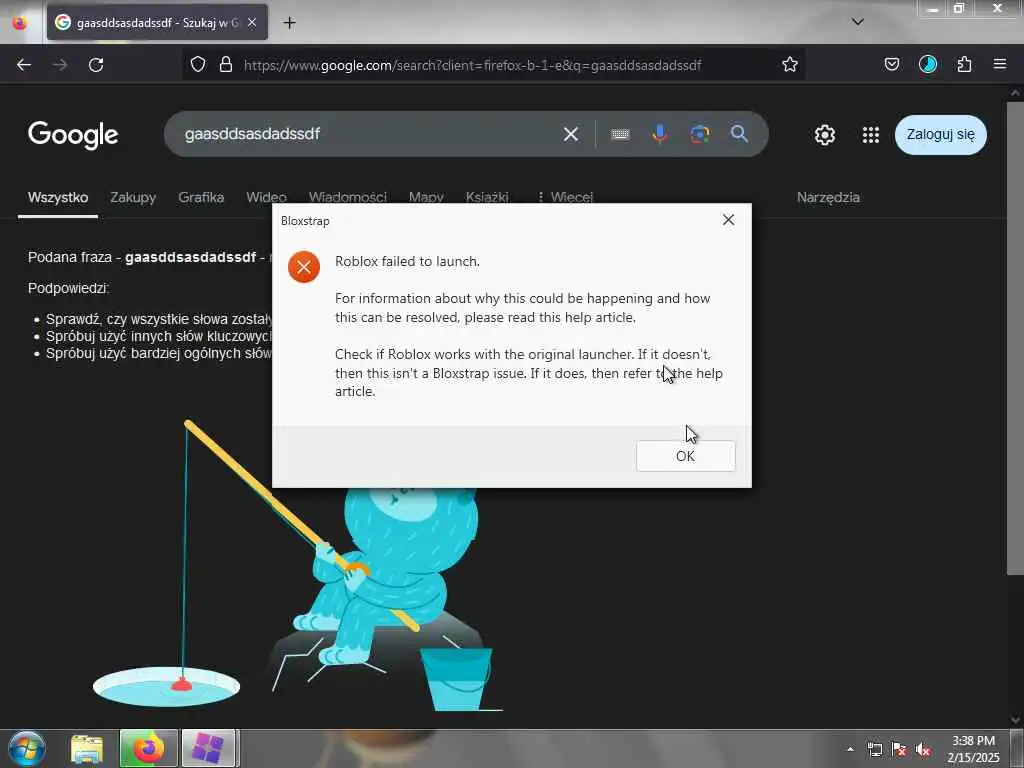The width and height of the screenshot is (1024, 768).
Task: Click the Firefox URL address bar
Action: click(x=493, y=65)
